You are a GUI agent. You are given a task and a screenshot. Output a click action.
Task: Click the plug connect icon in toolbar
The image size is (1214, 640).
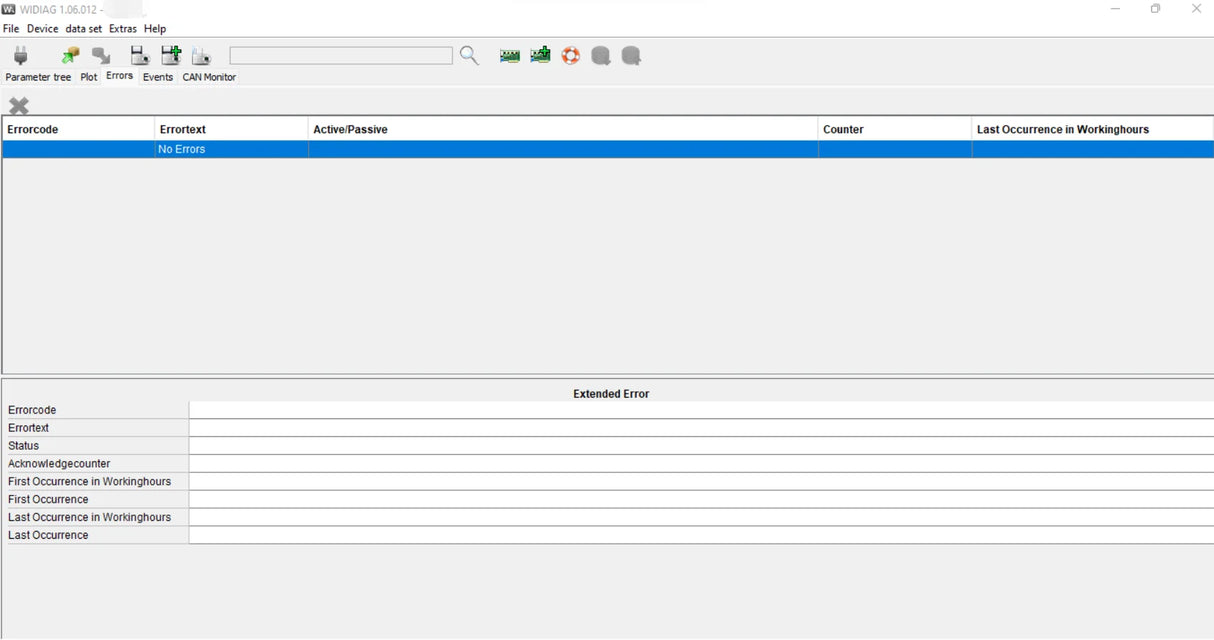click(20, 56)
